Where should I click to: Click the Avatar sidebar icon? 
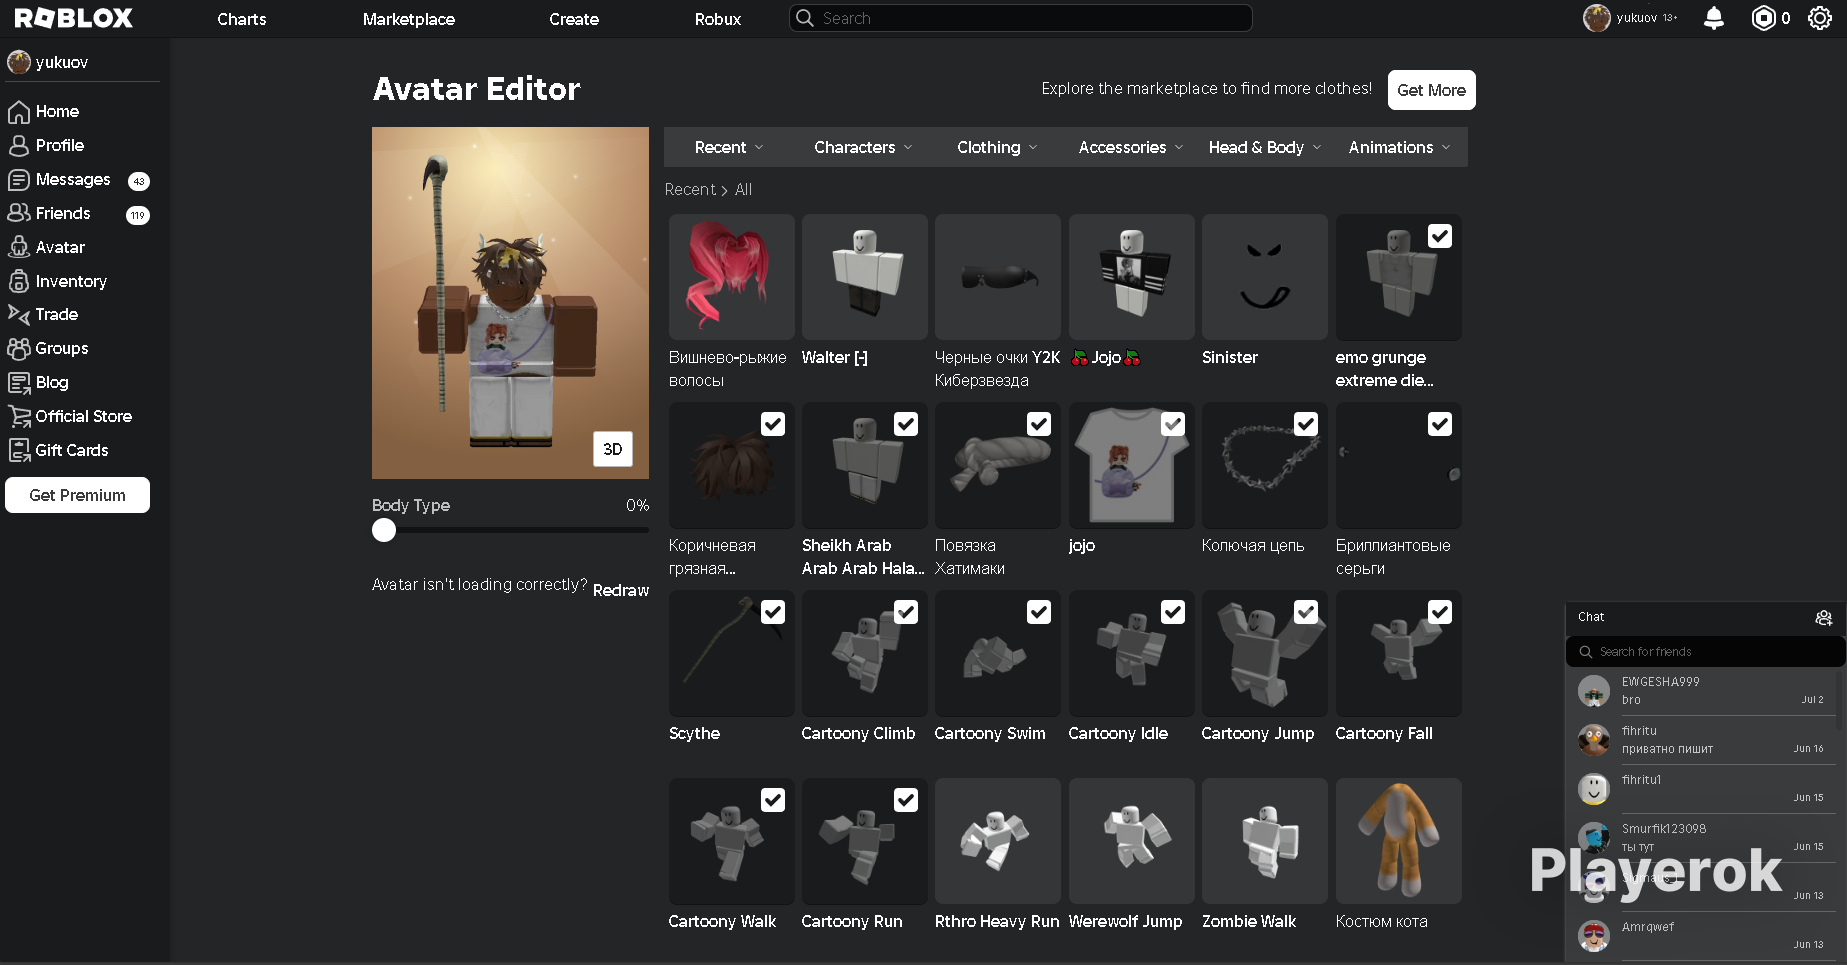click(18, 247)
